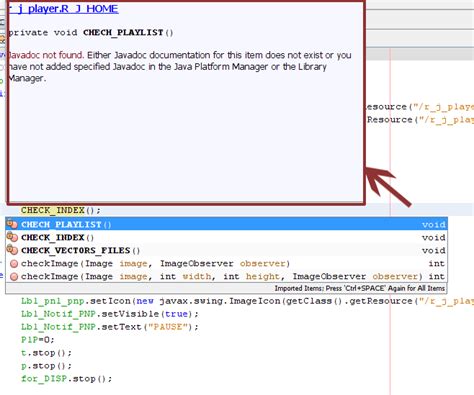This screenshot has height=395, width=474.
Task: Click the t.stop(); code line
Action: pos(46,353)
